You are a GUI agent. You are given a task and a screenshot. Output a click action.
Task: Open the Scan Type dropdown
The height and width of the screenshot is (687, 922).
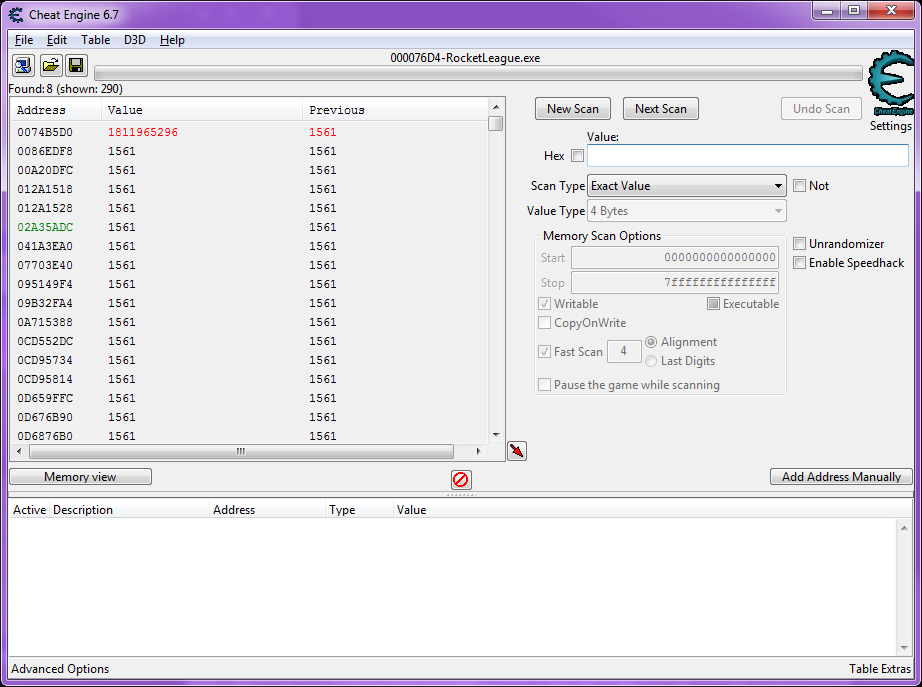[686, 186]
